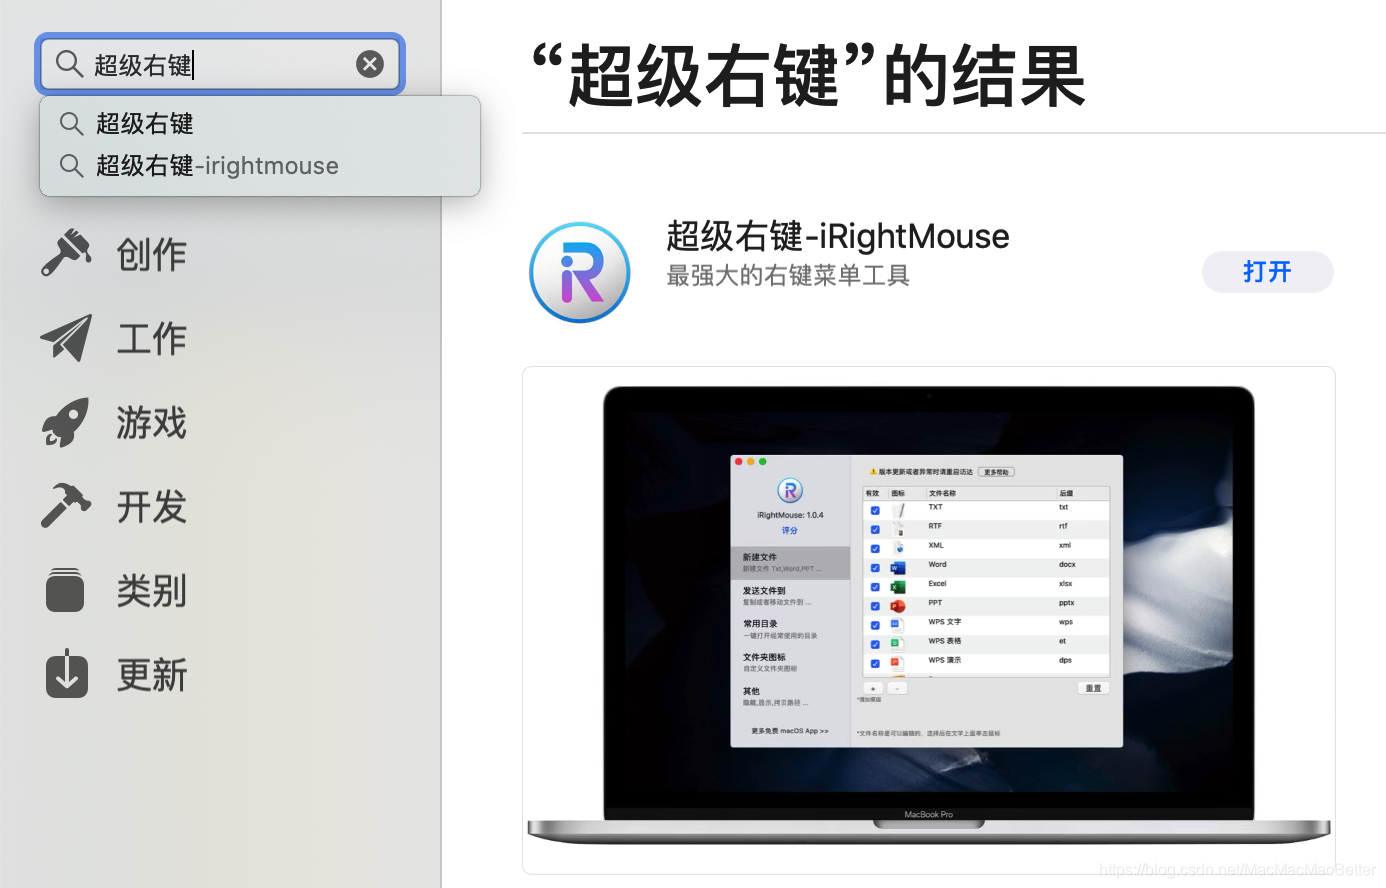Click inside the 超级右键 search field

220,64
